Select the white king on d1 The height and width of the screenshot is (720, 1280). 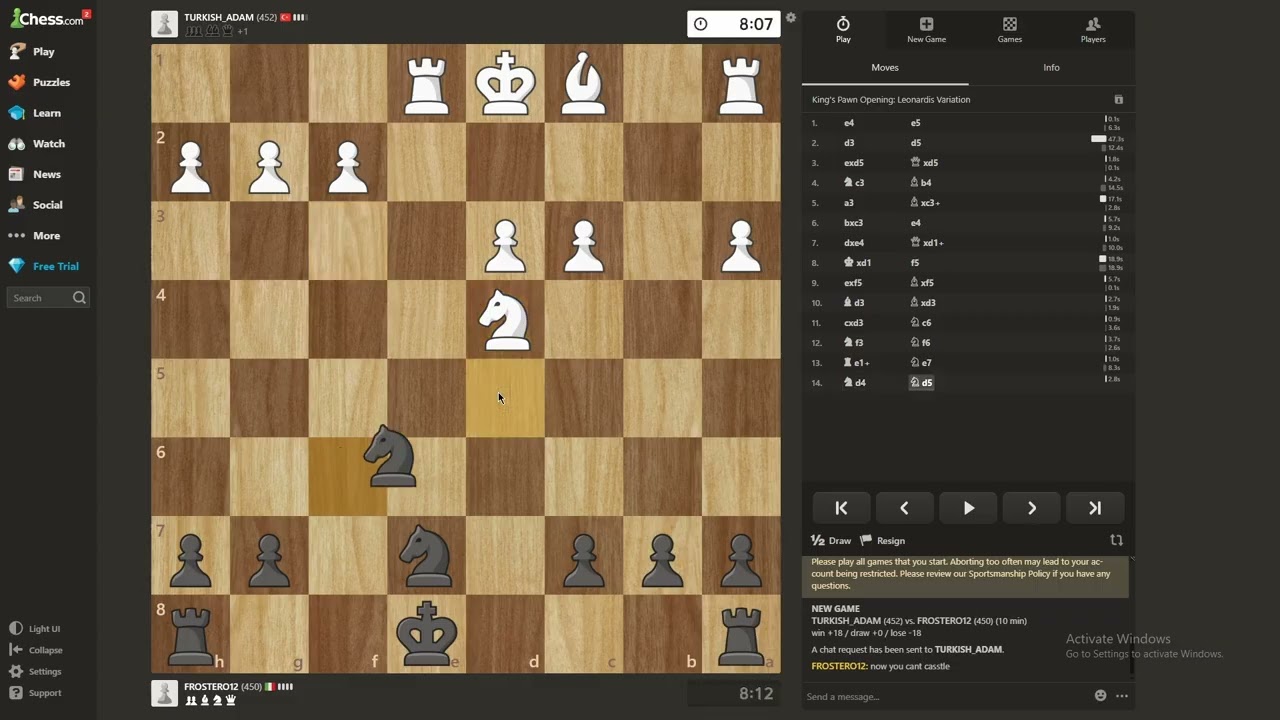click(x=505, y=83)
